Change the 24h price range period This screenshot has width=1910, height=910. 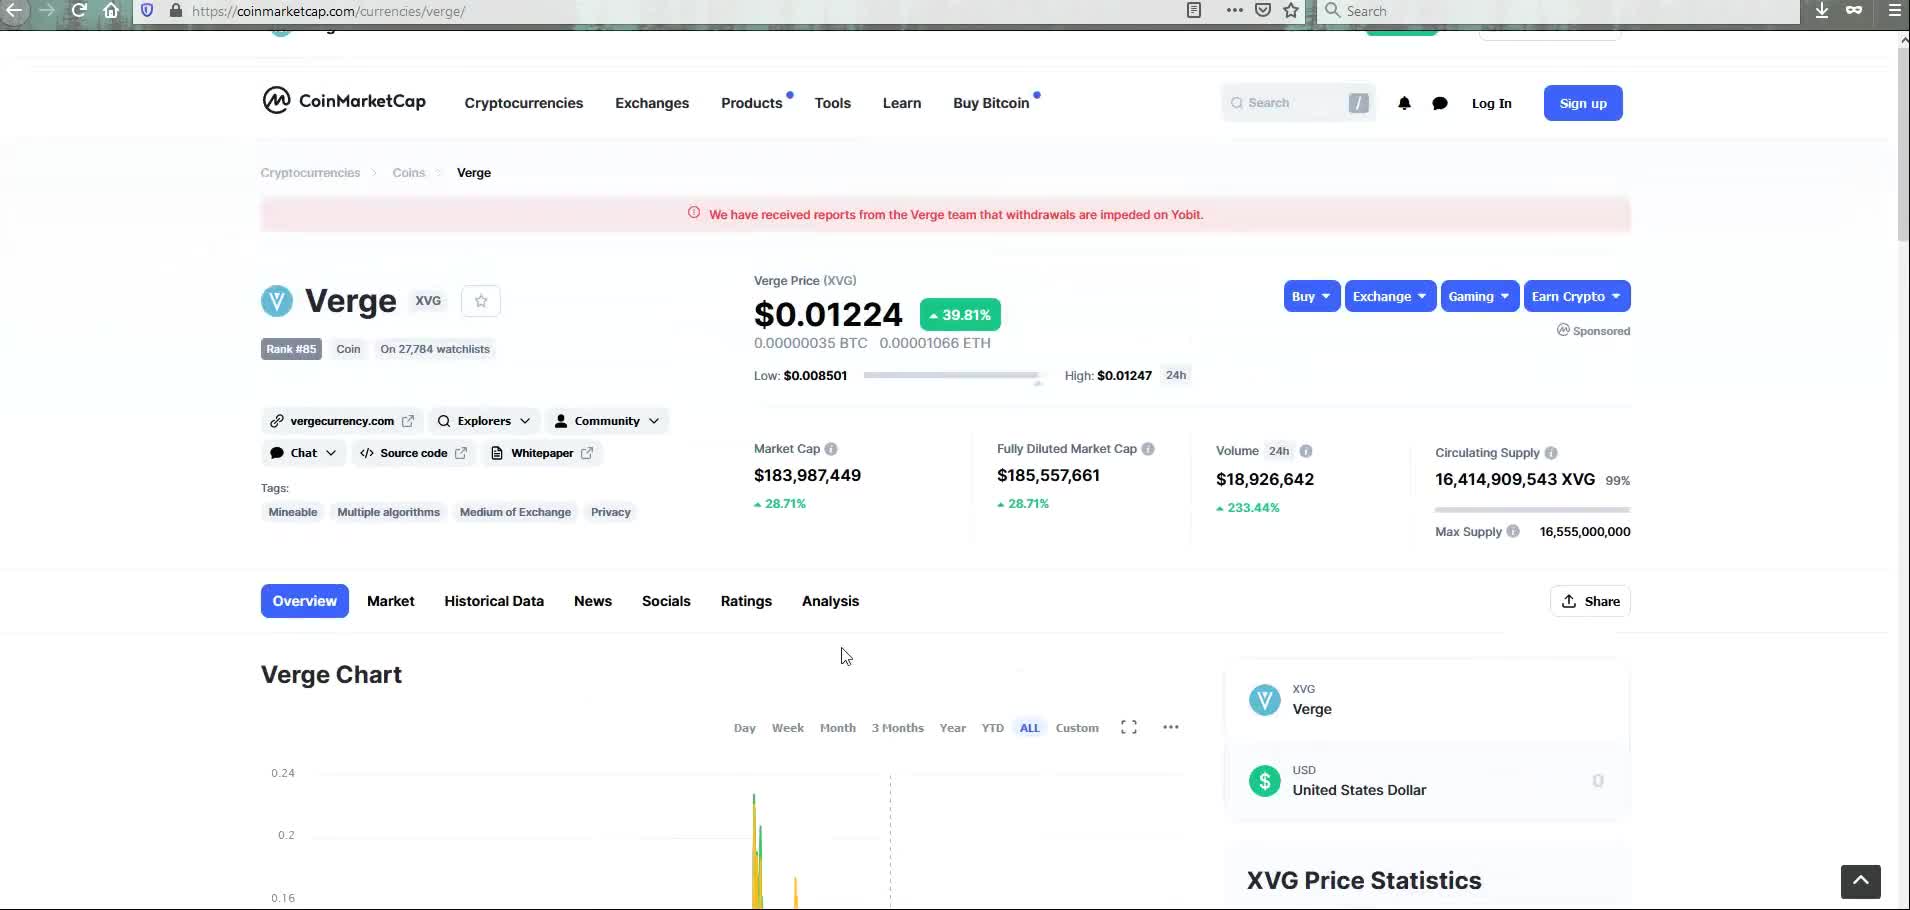(1176, 375)
